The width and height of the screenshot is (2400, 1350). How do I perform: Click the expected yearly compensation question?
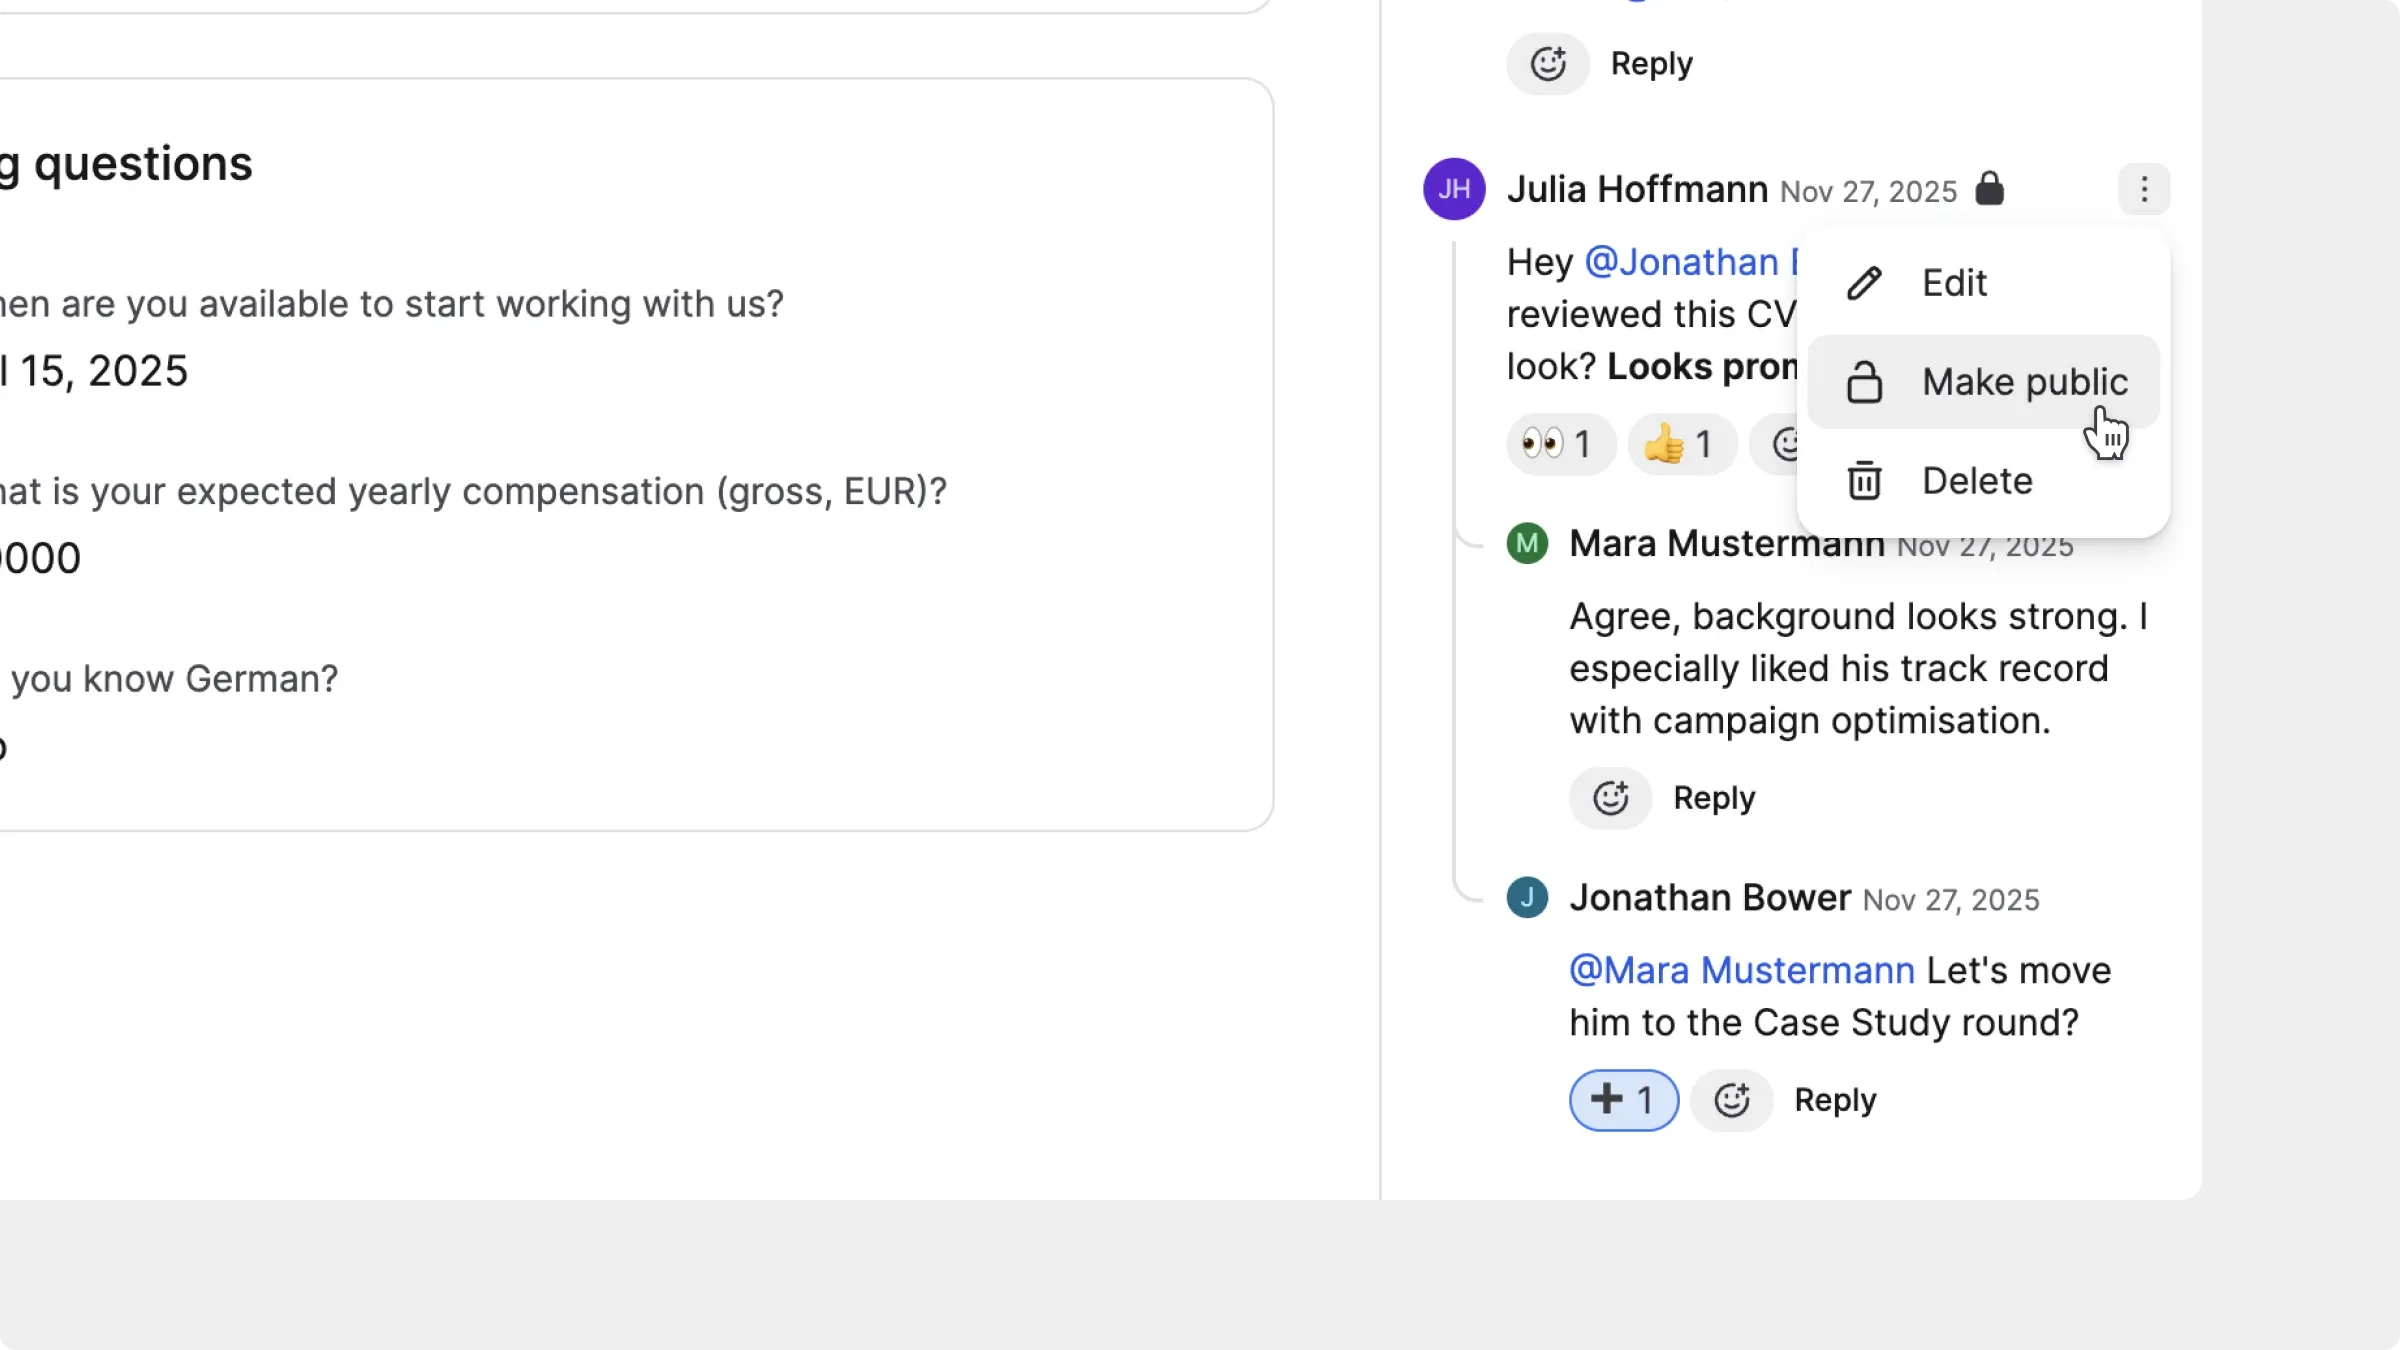pos(473,492)
